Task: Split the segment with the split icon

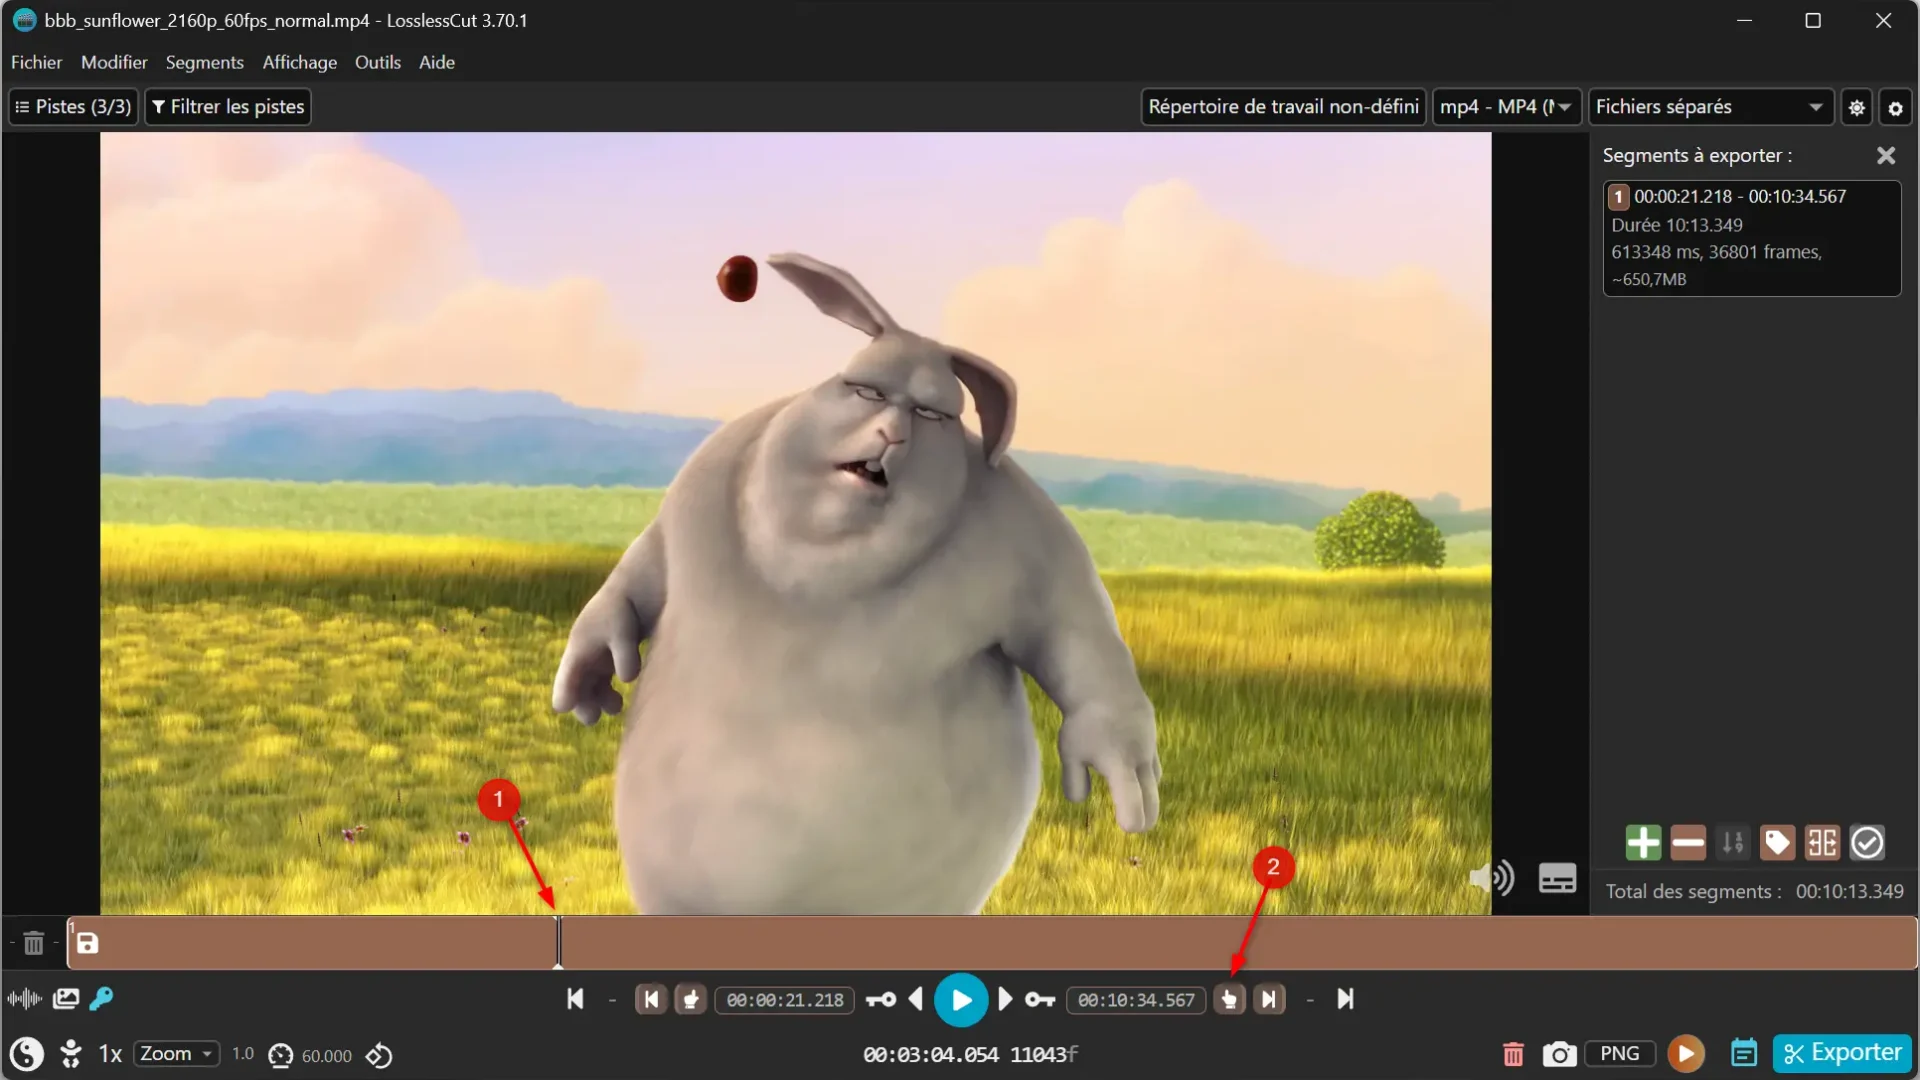Action: click(x=1822, y=843)
